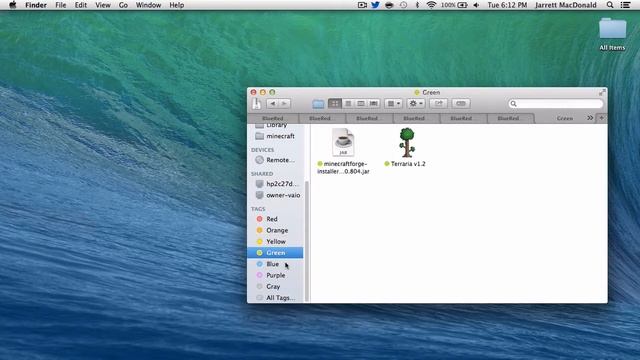Click the battery status icon
This screenshot has height=360, width=640.
pos(454,5)
